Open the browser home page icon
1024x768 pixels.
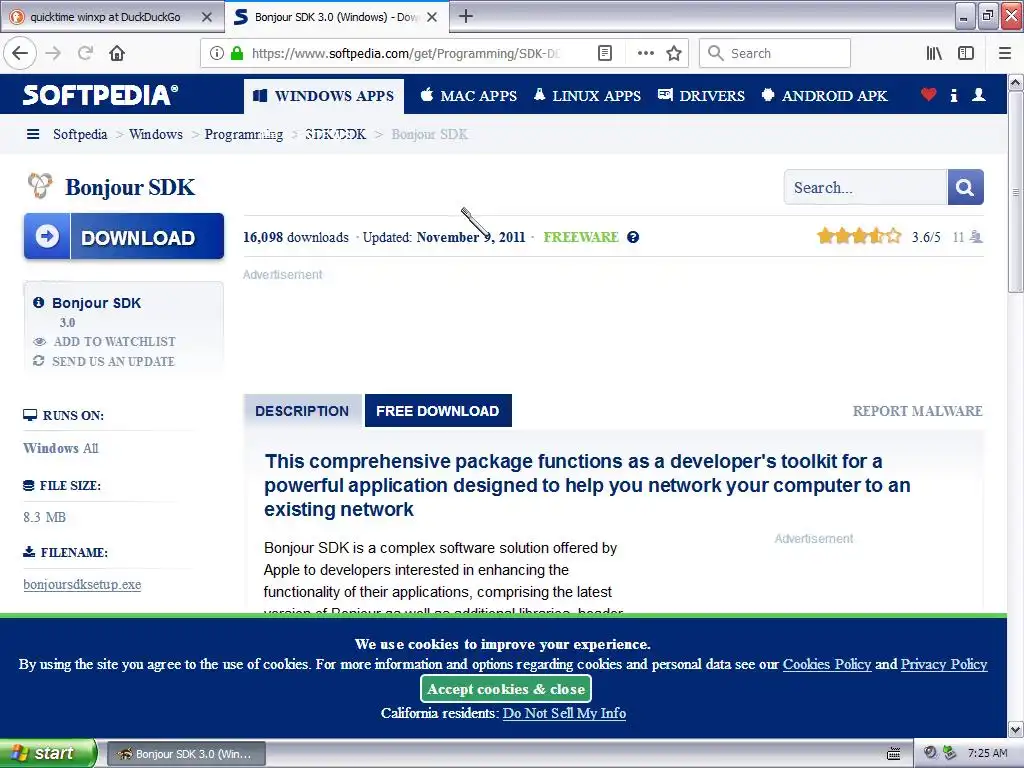pos(117,54)
